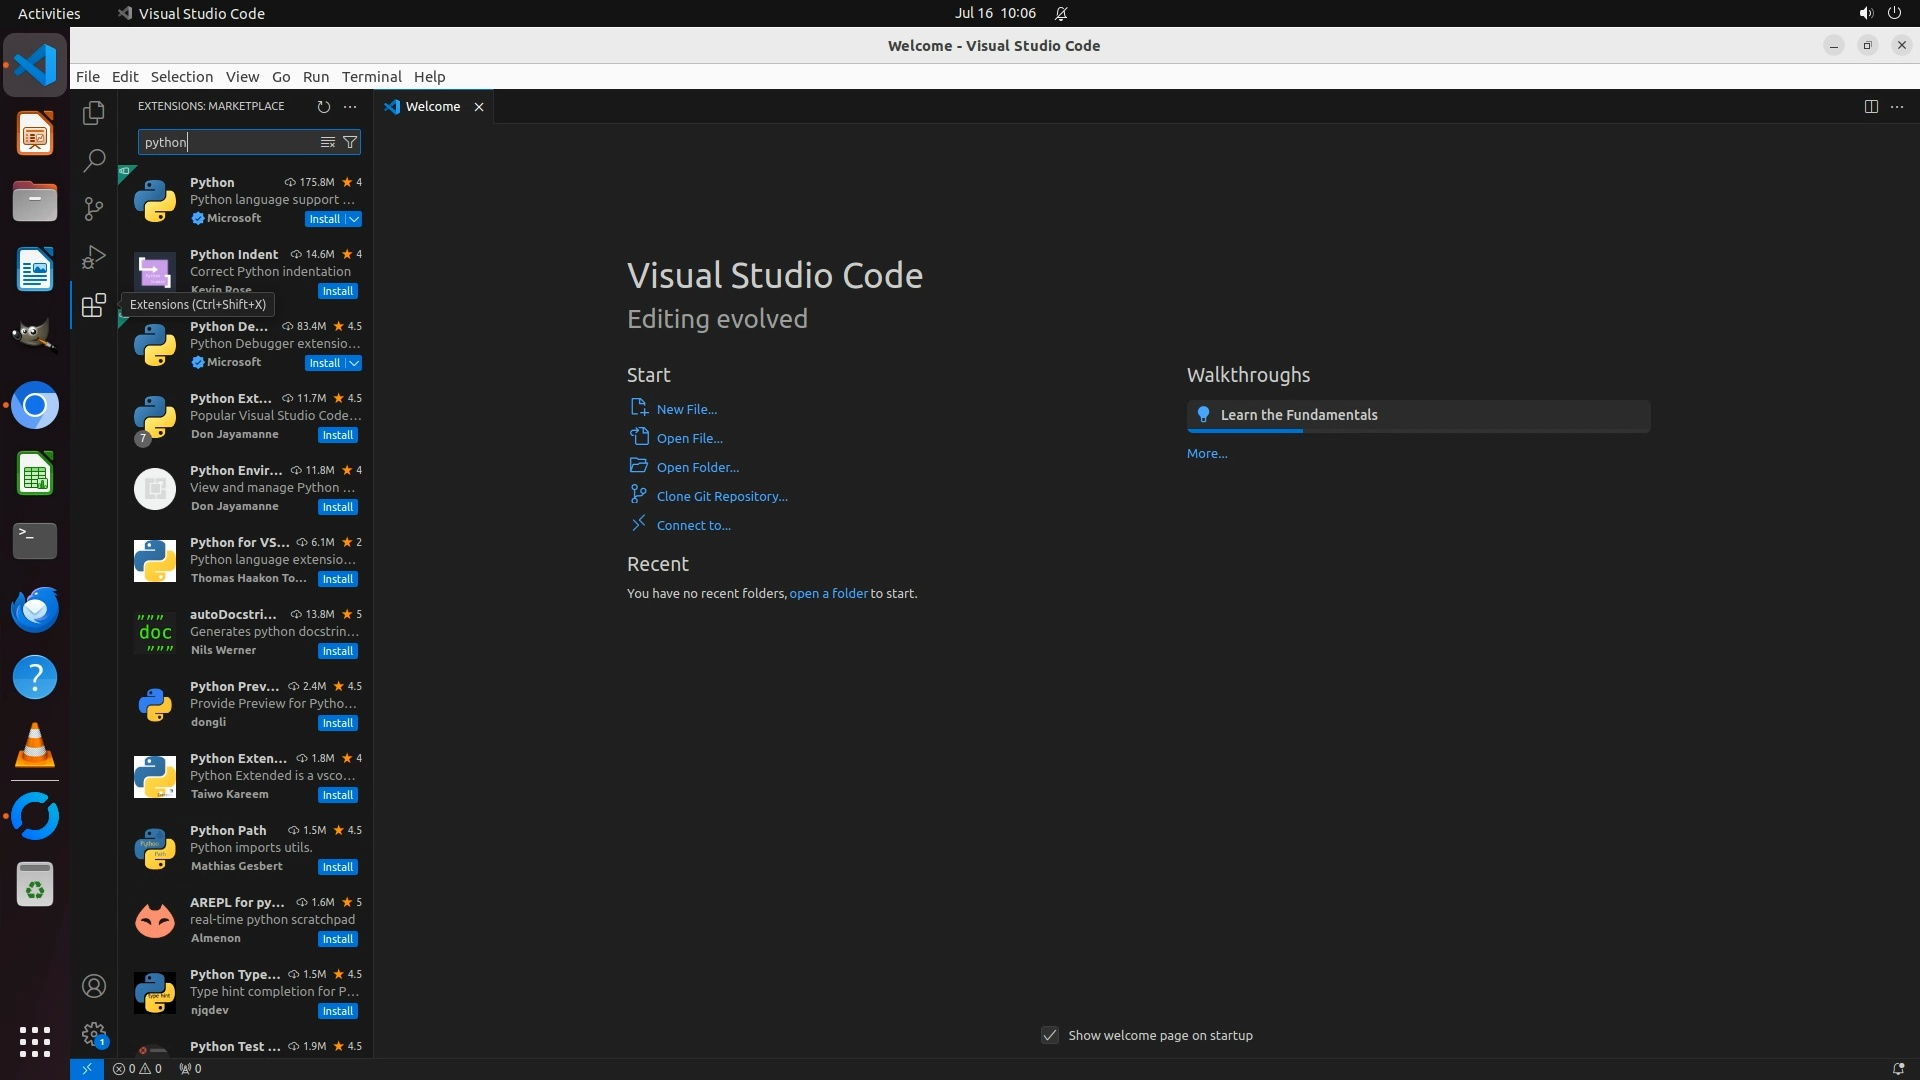The image size is (1920, 1080).
Task: Open the Source Control view
Action: [94, 208]
